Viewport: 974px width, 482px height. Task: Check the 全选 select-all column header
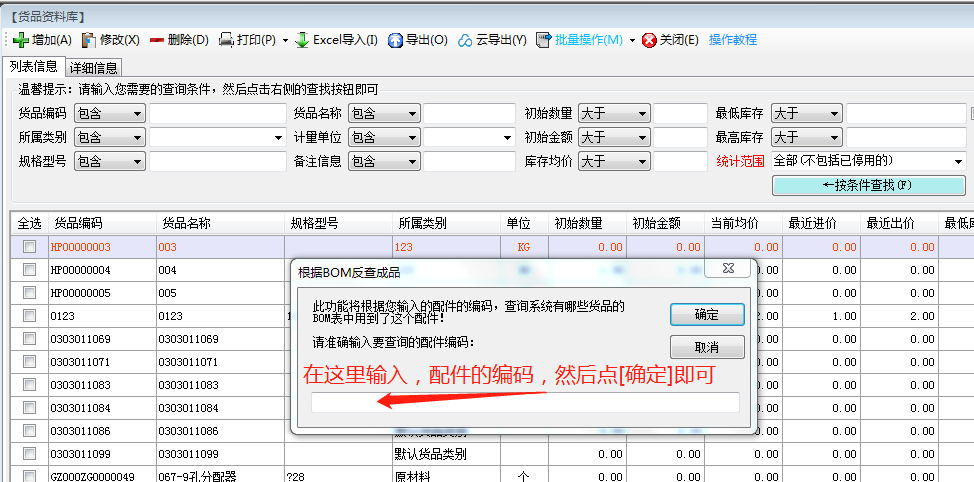(30, 223)
